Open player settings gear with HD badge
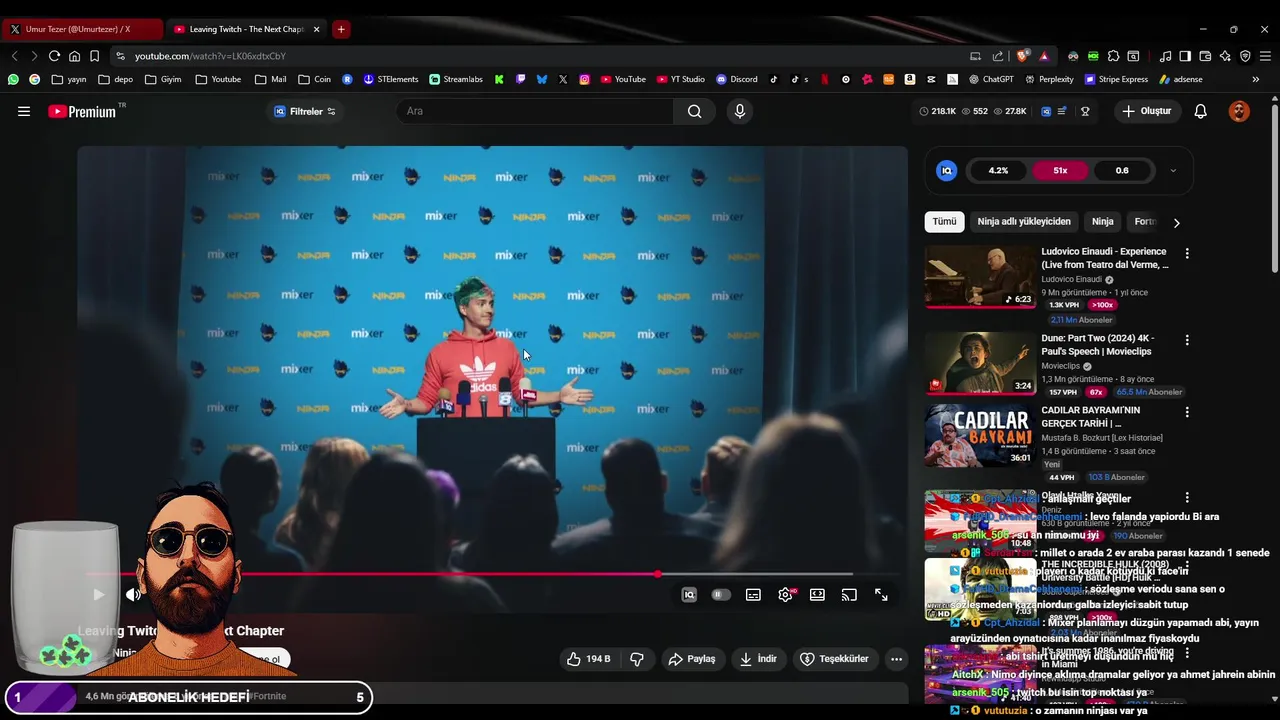This screenshot has height=720, width=1280. [x=786, y=595]
